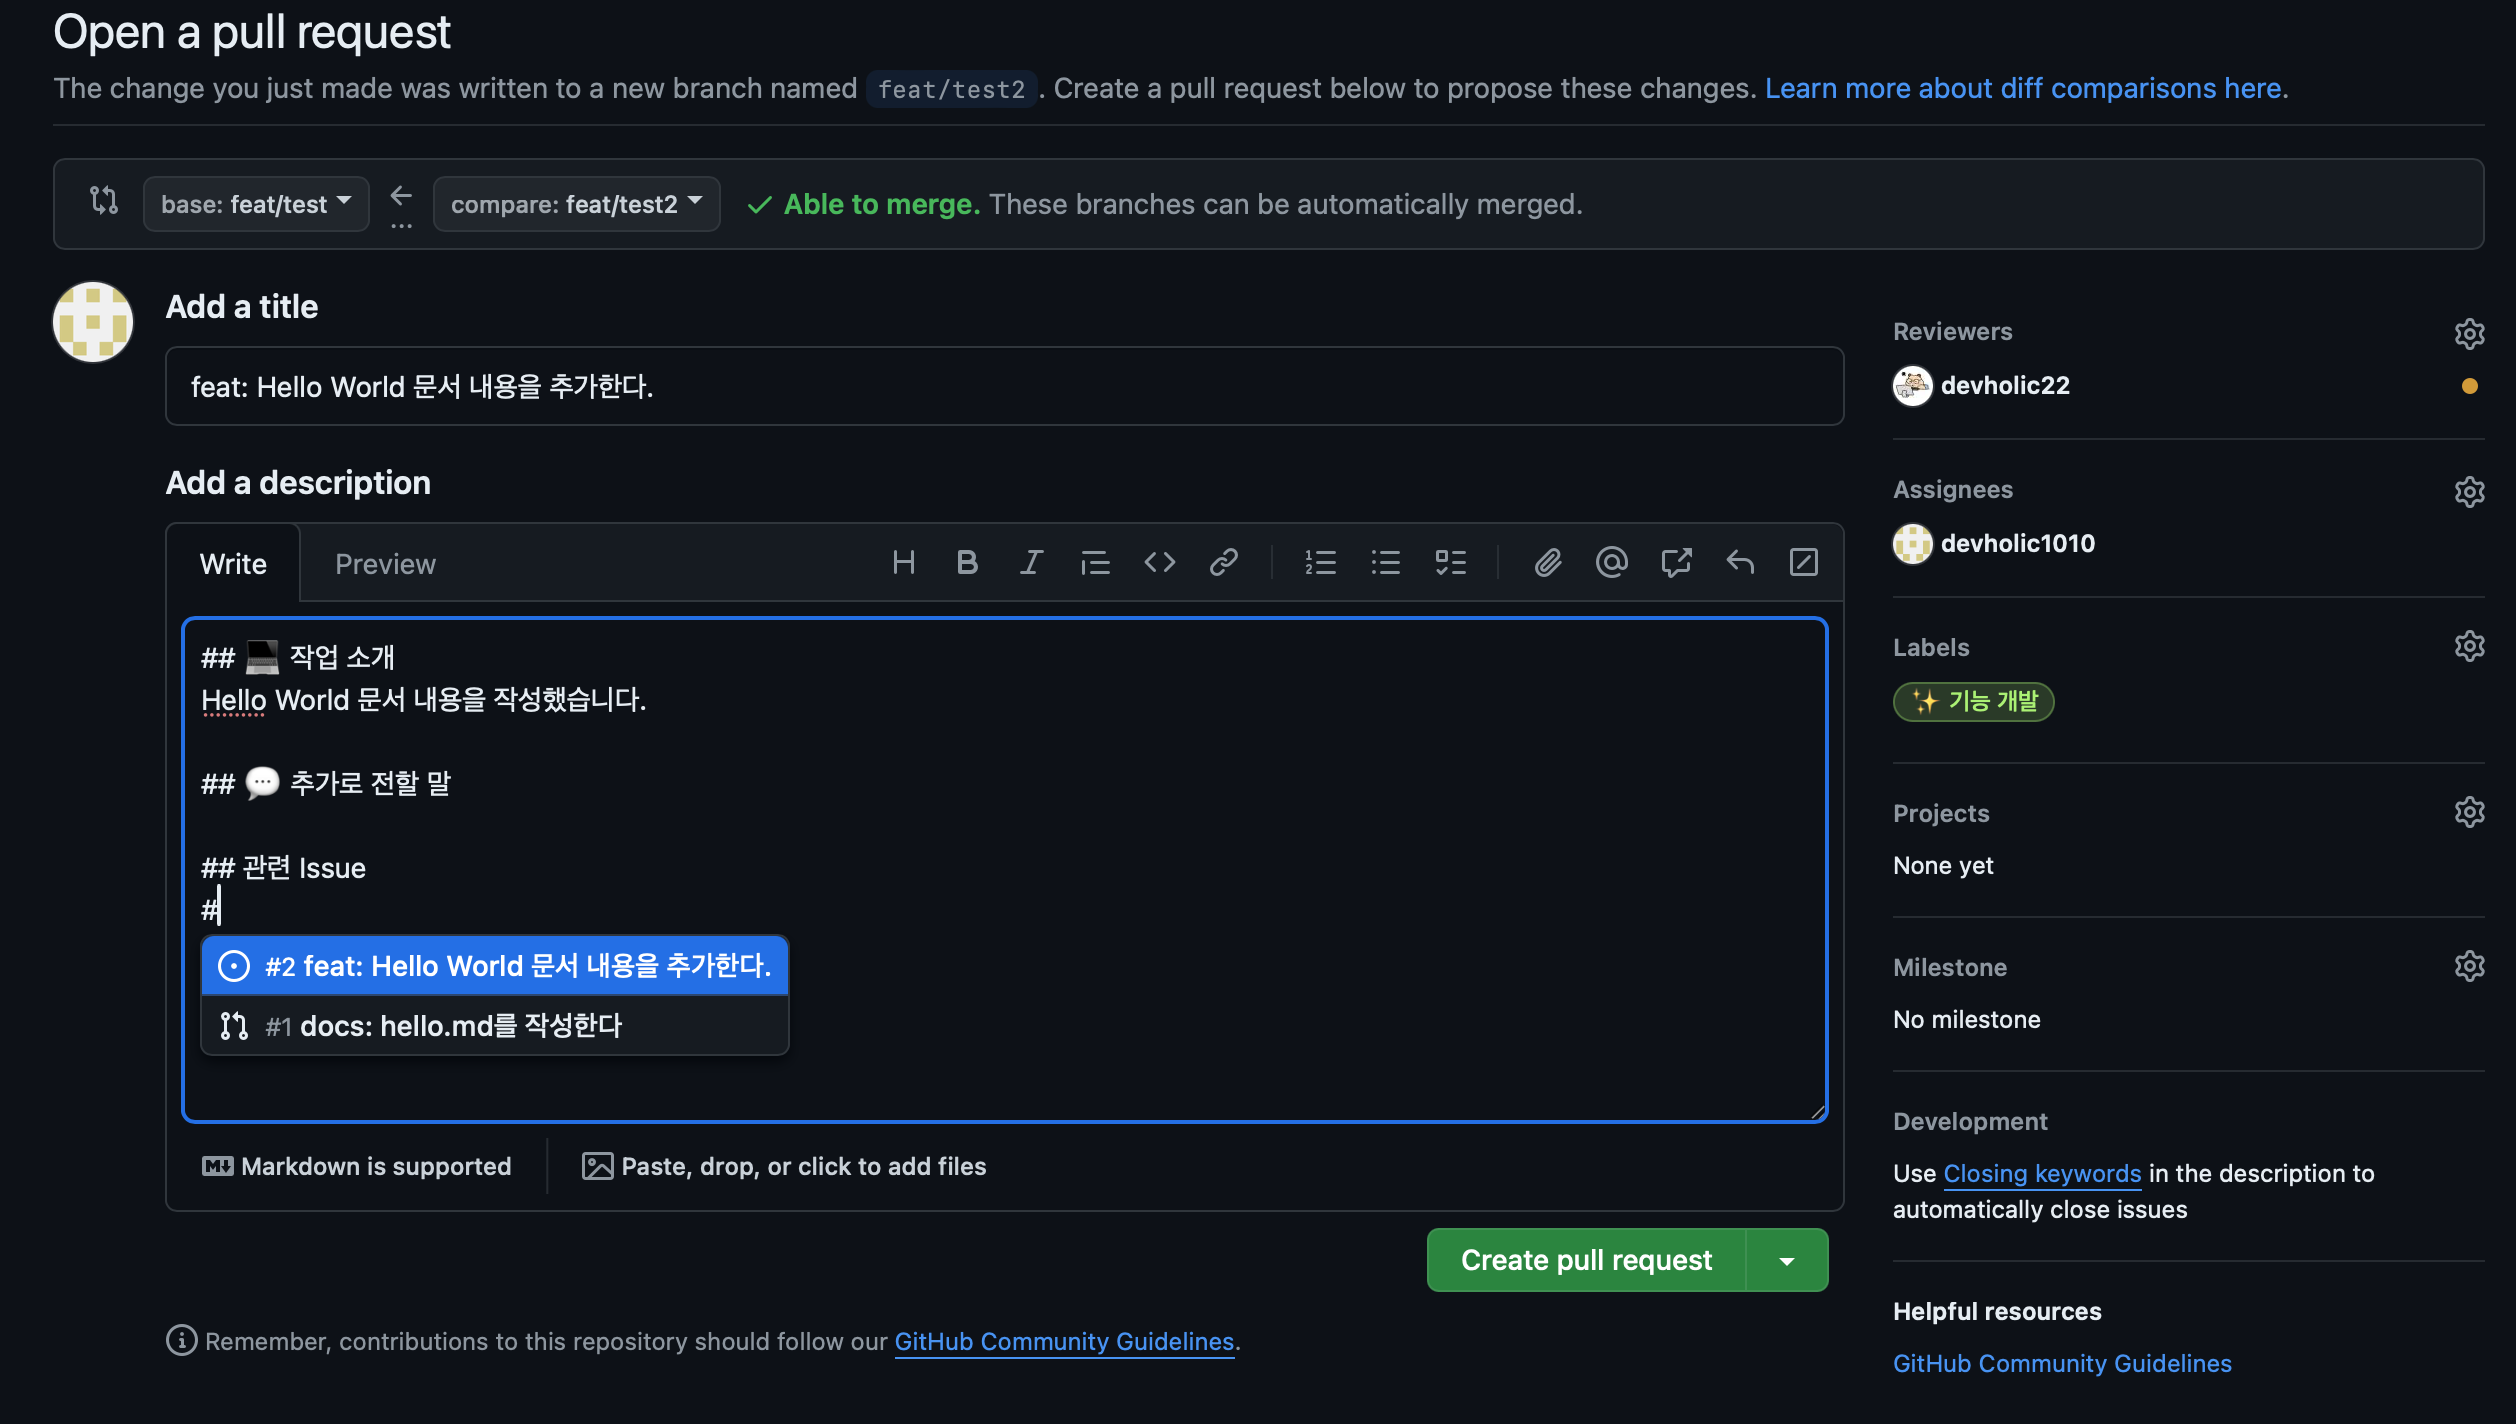
Task: Click the heading formatting icon
Action: (x=903, y=563)
